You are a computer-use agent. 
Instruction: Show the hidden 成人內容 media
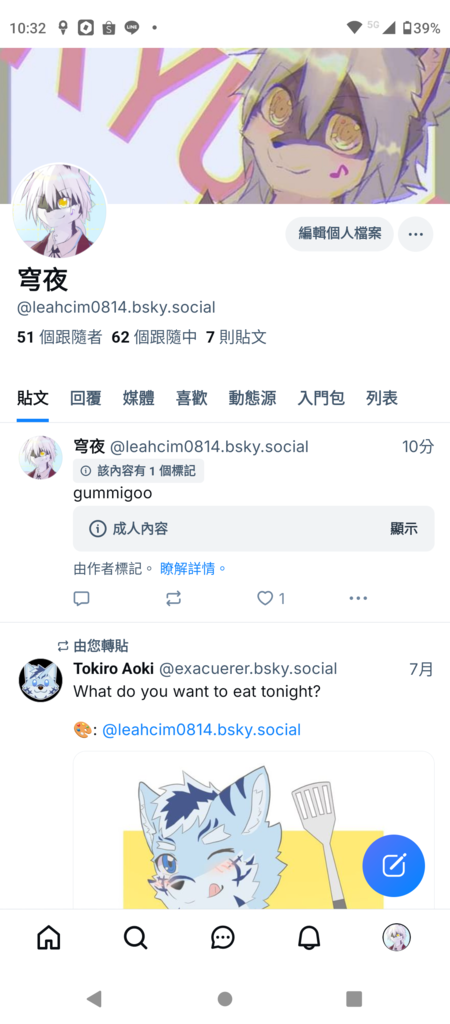(404, 529)
